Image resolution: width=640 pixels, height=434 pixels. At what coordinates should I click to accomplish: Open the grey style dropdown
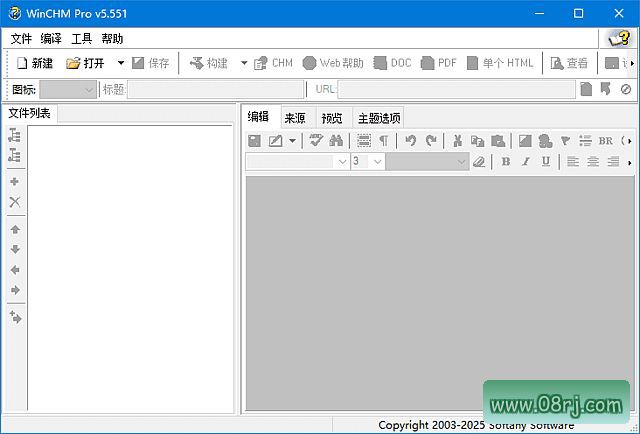427,162
